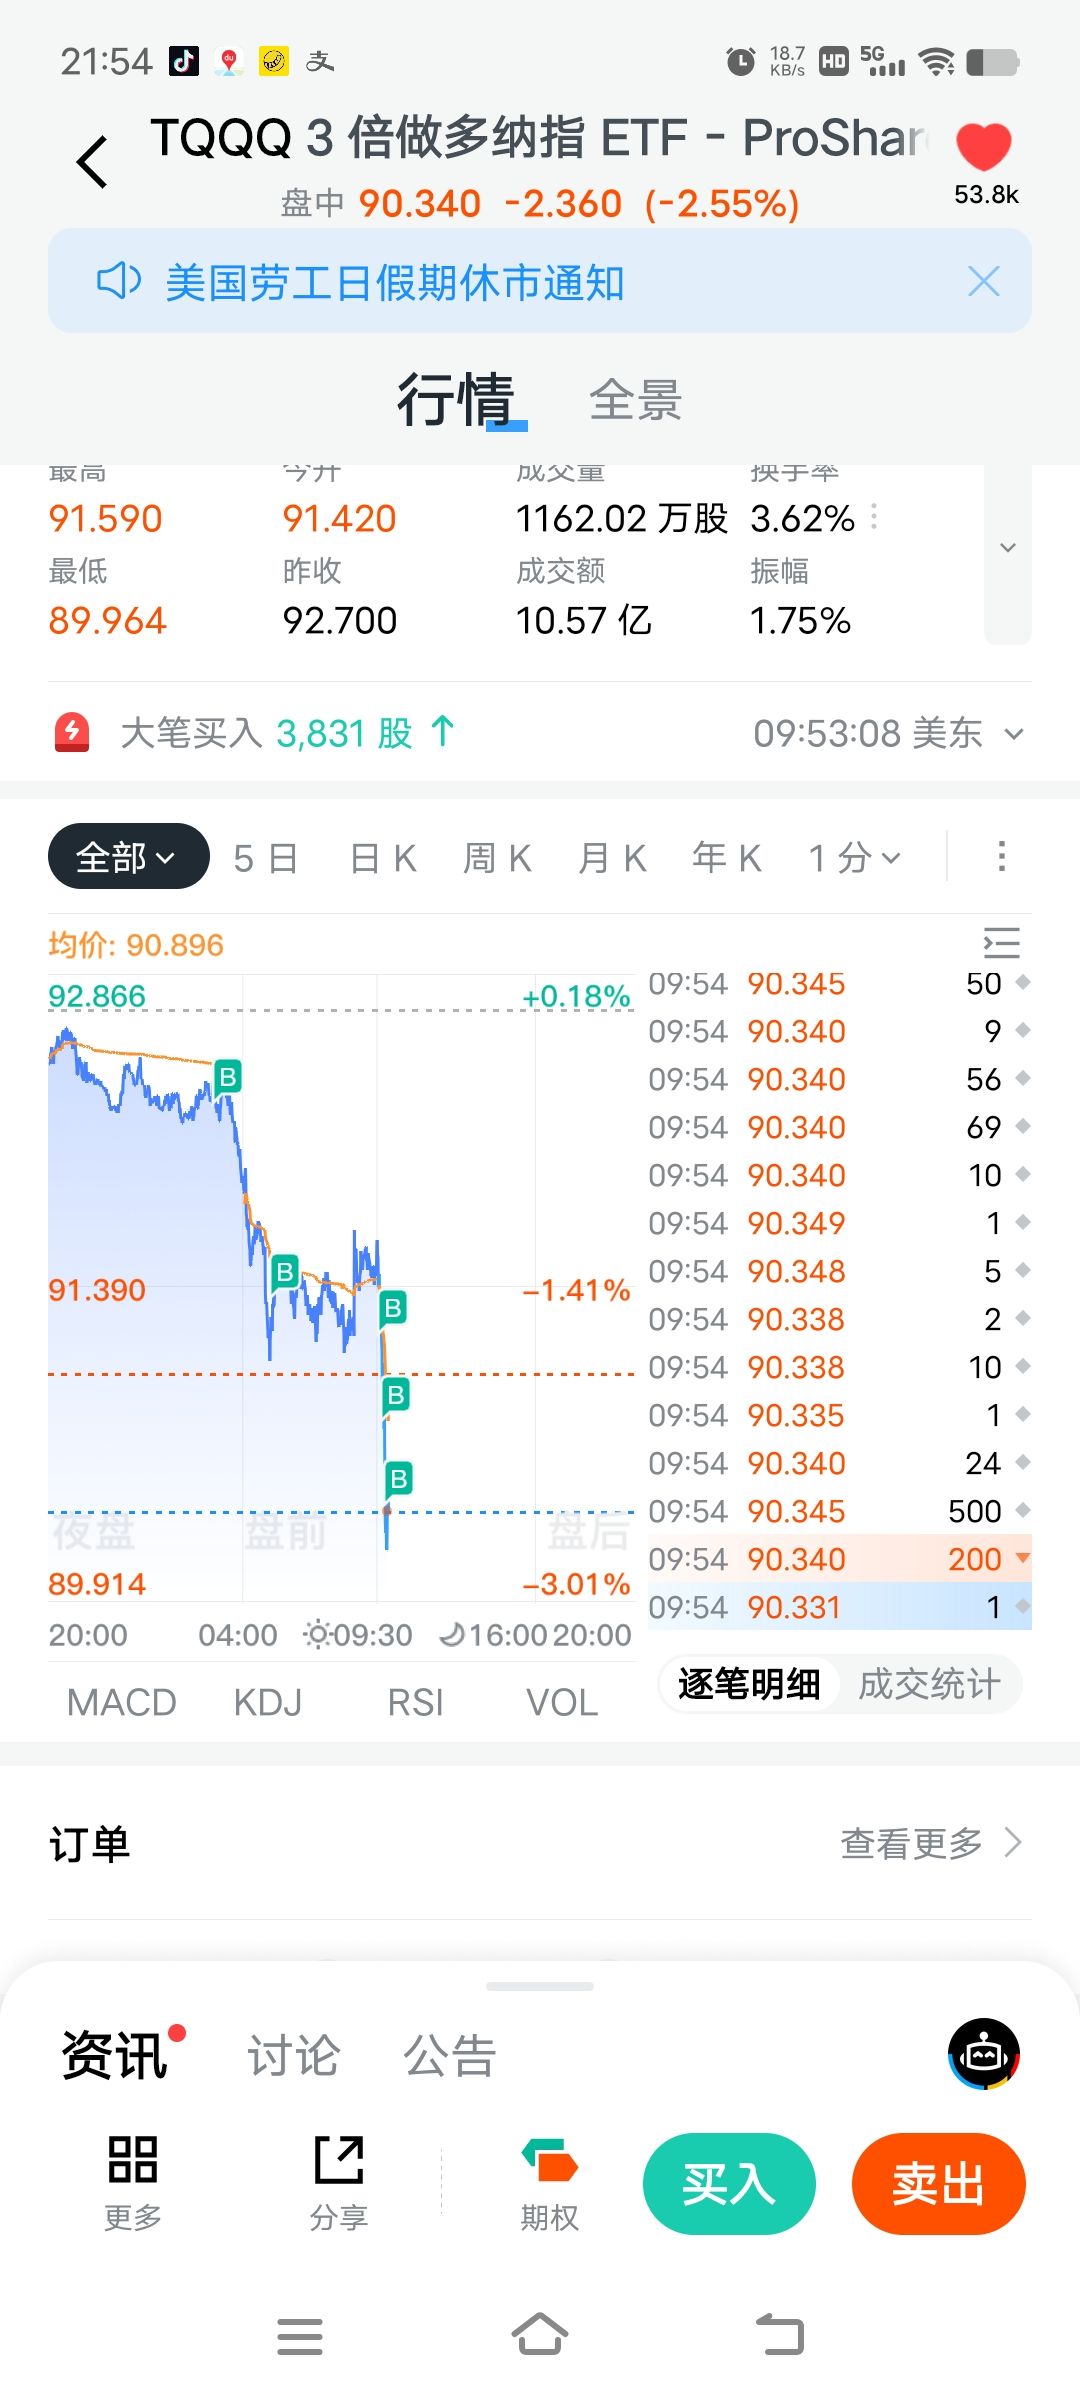The width and height of the screenshot is (1080, 2400).
Task: Tap the red heart favorite icon
Action: coord(984,148)
